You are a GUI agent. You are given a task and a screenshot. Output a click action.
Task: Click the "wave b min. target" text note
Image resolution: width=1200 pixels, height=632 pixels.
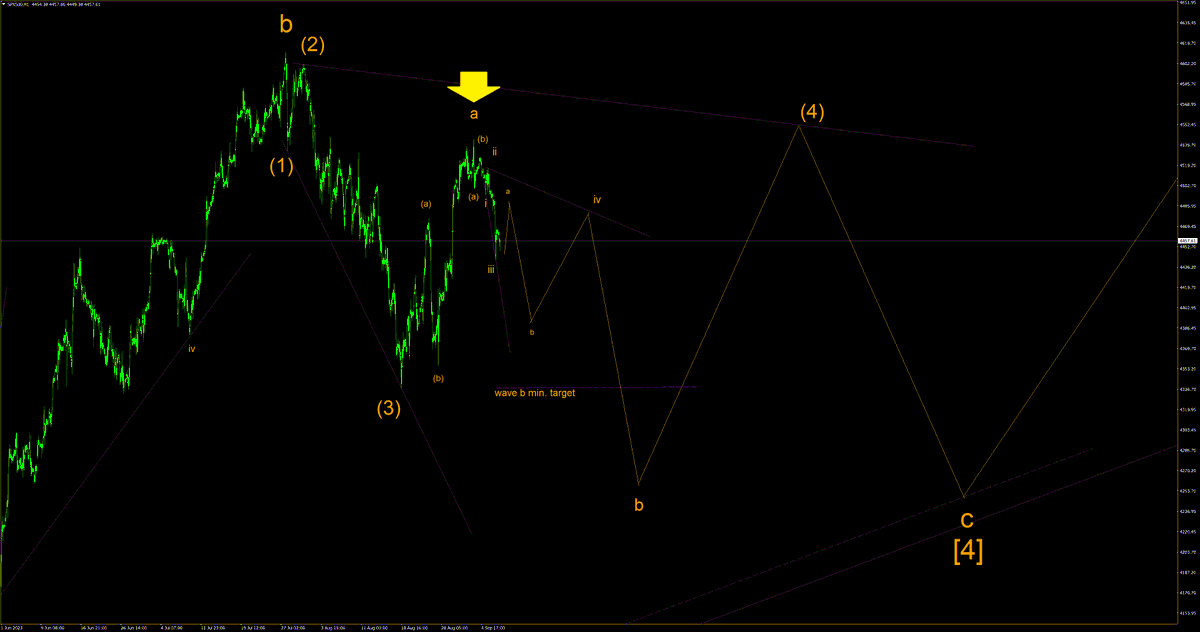coord(533,393)
